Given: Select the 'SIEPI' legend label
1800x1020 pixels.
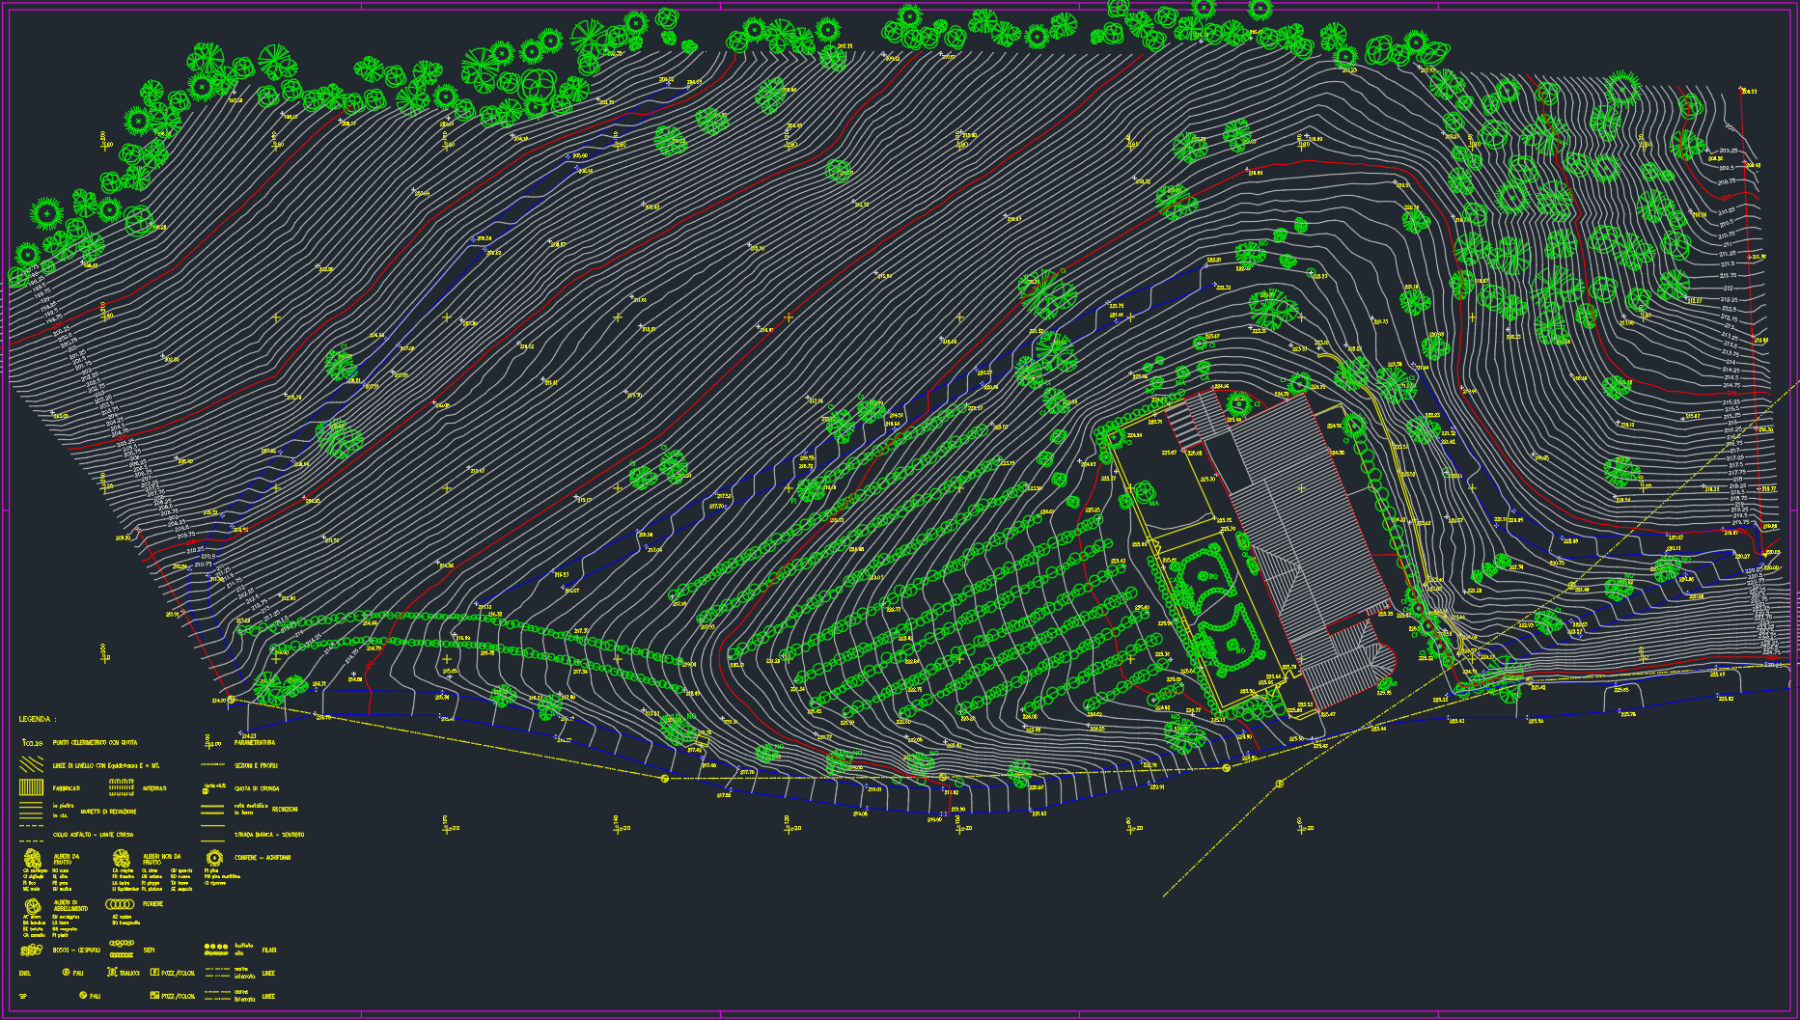Looking at the screenshot, I should pyautogui.click(x=149, y=950).
